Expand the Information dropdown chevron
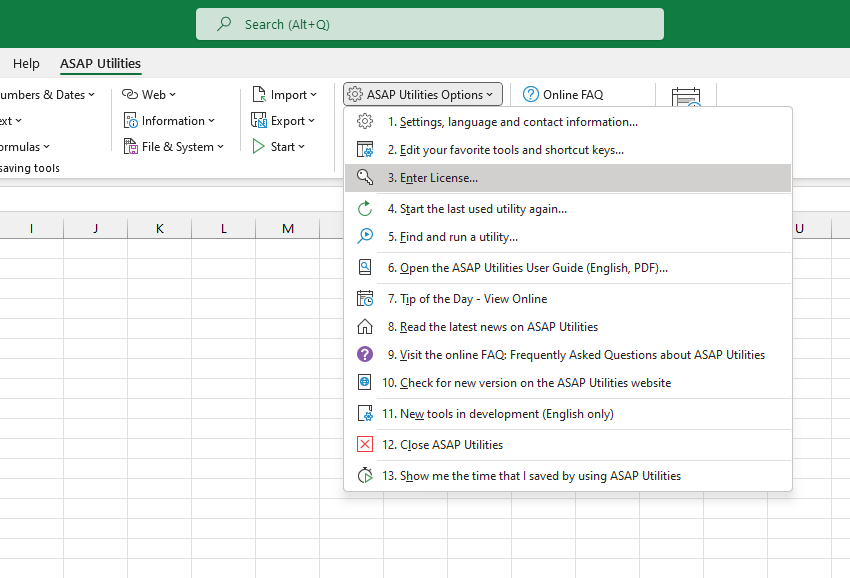The image size is (850, 578). (x=211, y=120)
